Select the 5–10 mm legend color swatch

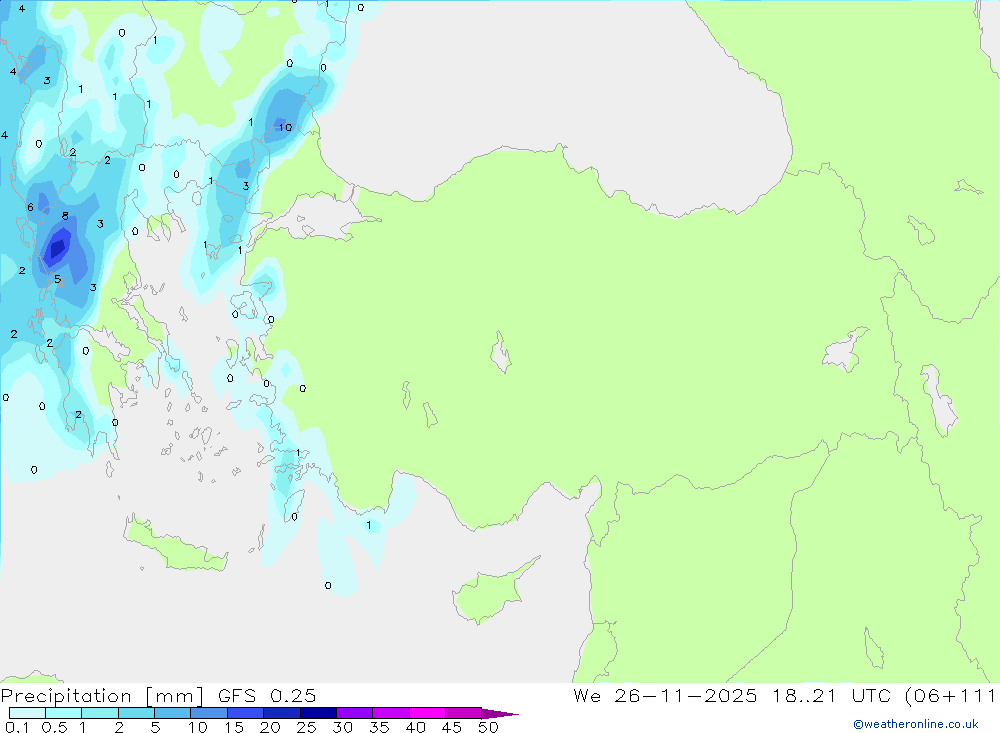pos(172,713)
